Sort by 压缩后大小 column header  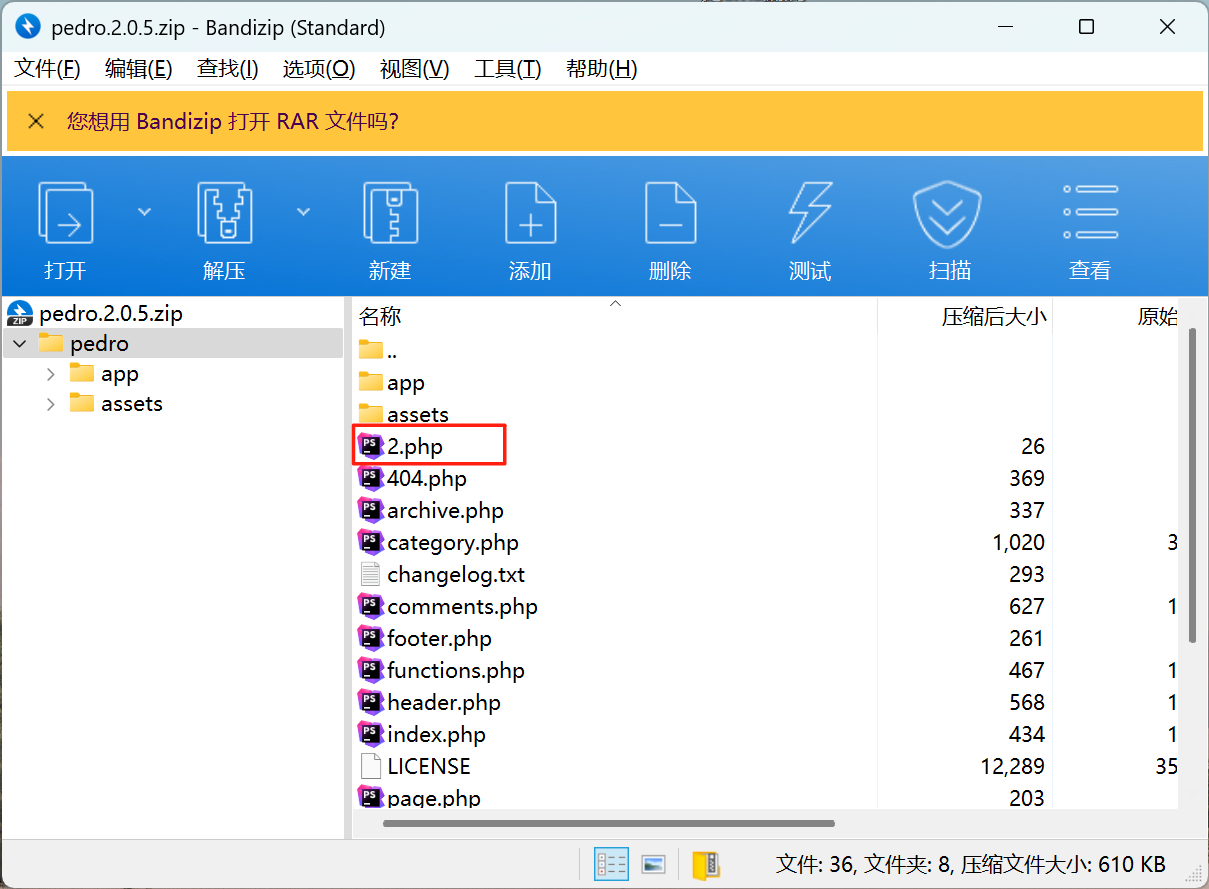965,317
